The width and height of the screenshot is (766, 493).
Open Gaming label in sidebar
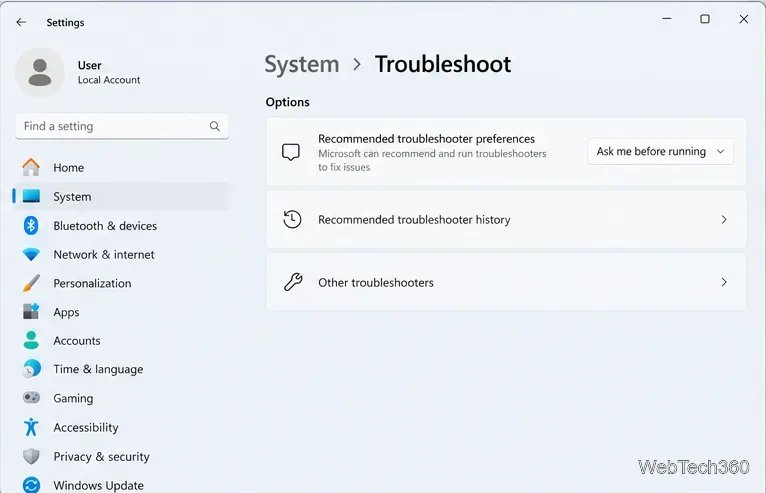[73, 398]
